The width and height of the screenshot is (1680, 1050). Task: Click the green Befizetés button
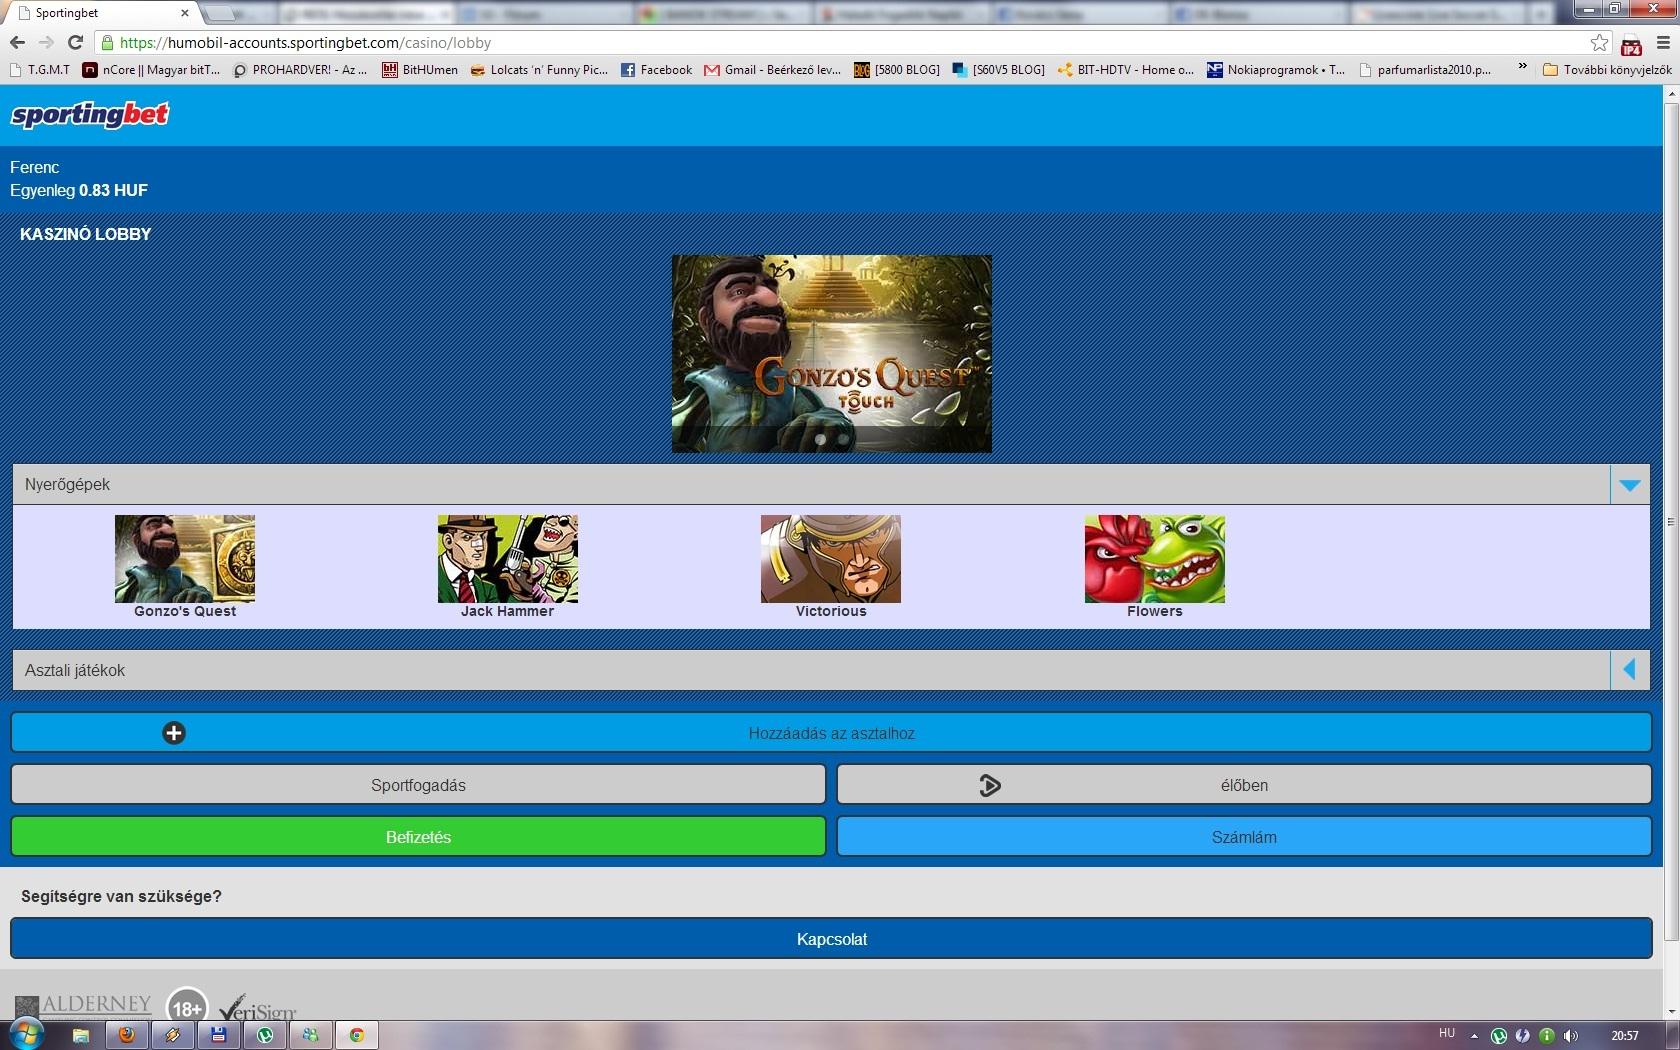[418, 837]
